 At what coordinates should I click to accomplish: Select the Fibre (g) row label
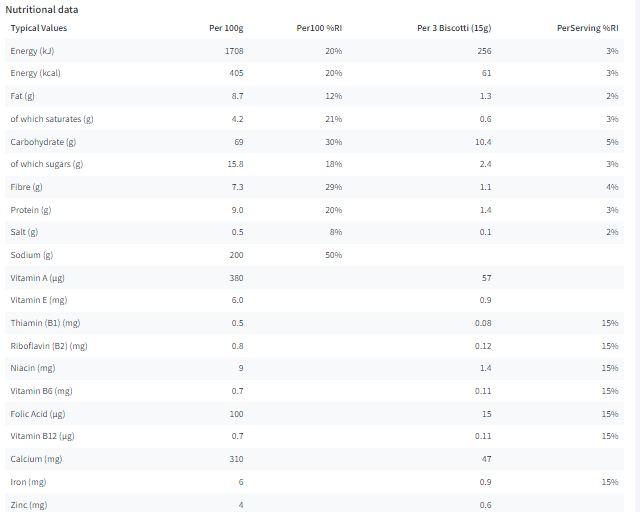[27, 187]
